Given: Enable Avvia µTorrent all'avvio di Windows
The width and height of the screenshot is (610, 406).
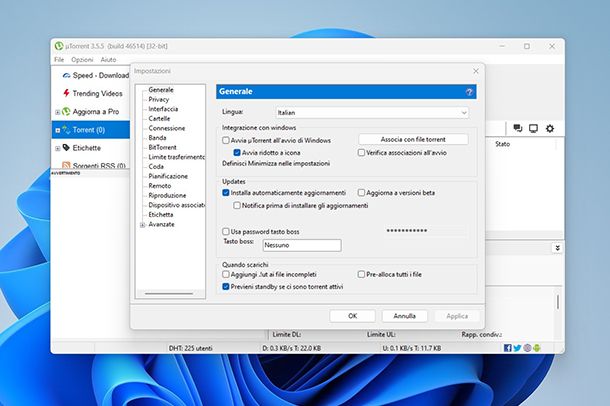Looking at the screenshot, I should tap(226, 140).
